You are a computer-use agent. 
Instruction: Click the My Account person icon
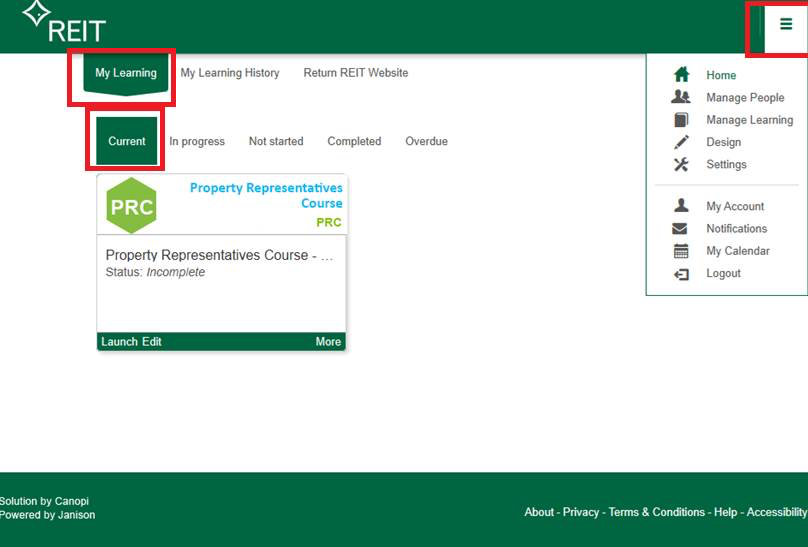click(x=681, y=206)
